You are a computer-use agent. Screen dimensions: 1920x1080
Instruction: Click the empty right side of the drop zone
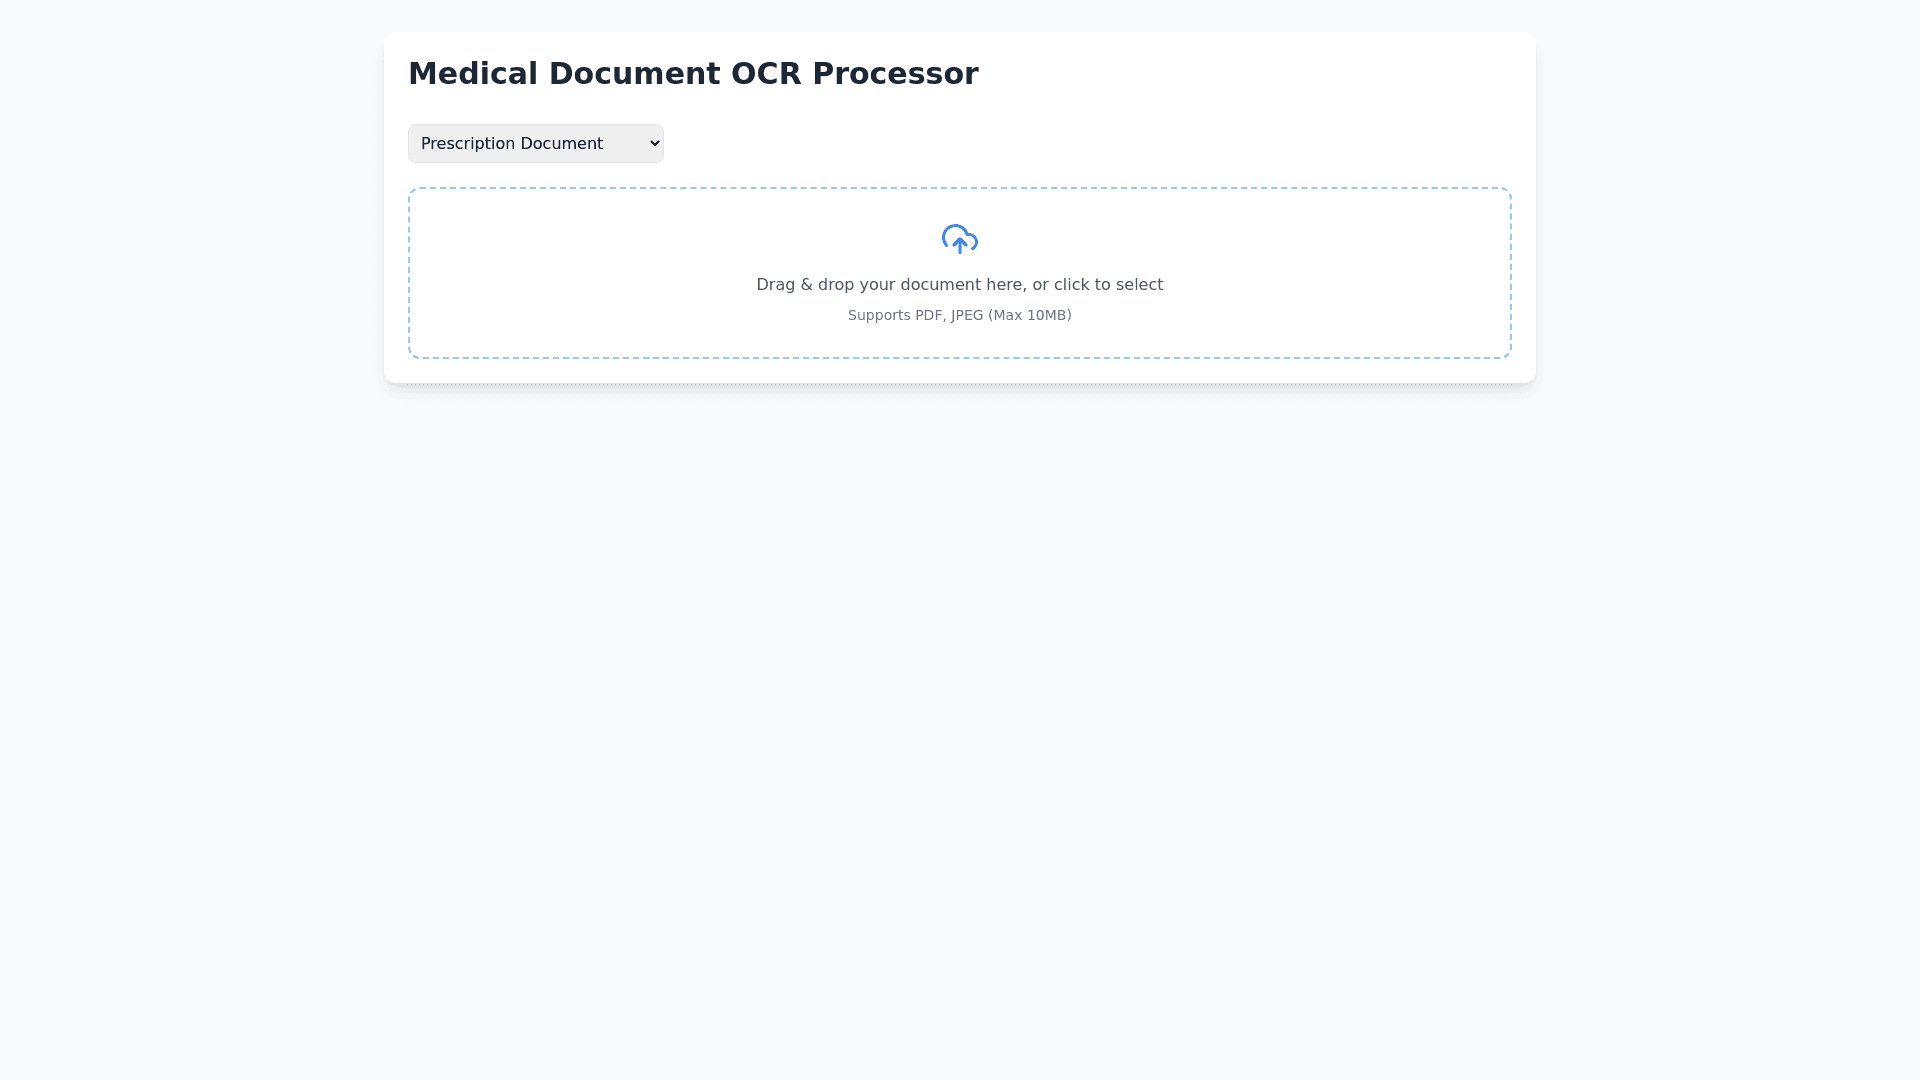[x=1360, y=273]
